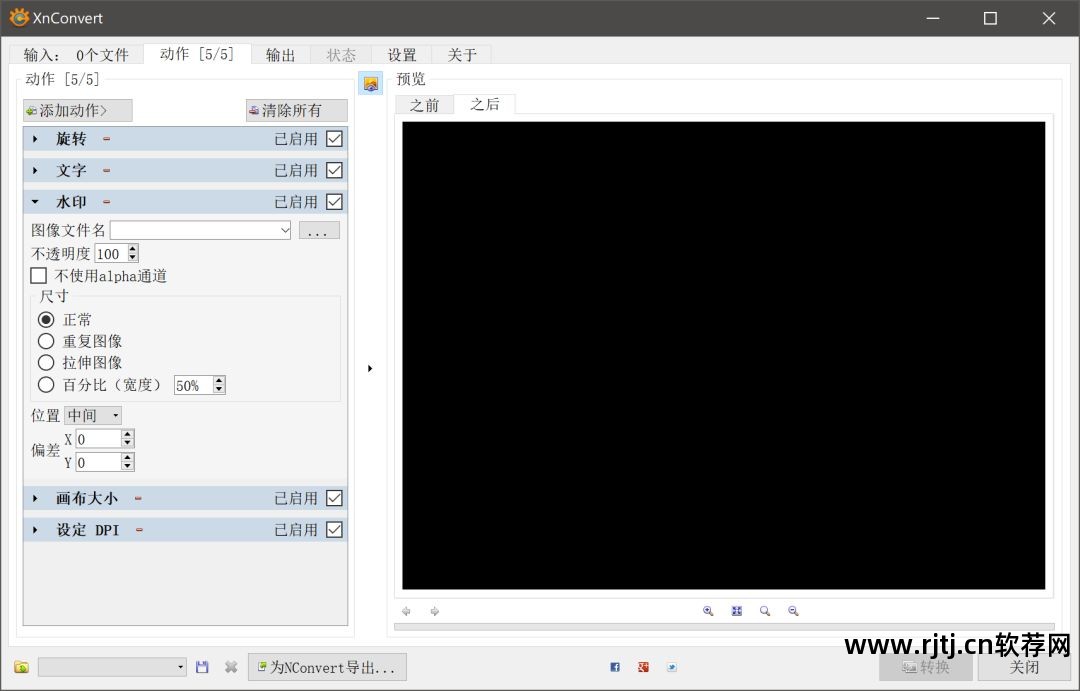Expand the 画布大小 action section
Screen dimensions: 1080x691
tap(35, 498)
